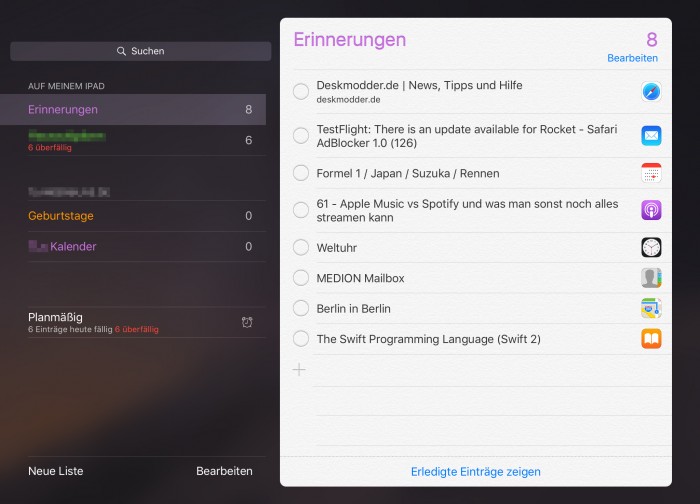This screenshot has height=504, width=700.
Task: Click 'The Swift Programming Language (Swift 2)' text
Action: coord(429,339)
